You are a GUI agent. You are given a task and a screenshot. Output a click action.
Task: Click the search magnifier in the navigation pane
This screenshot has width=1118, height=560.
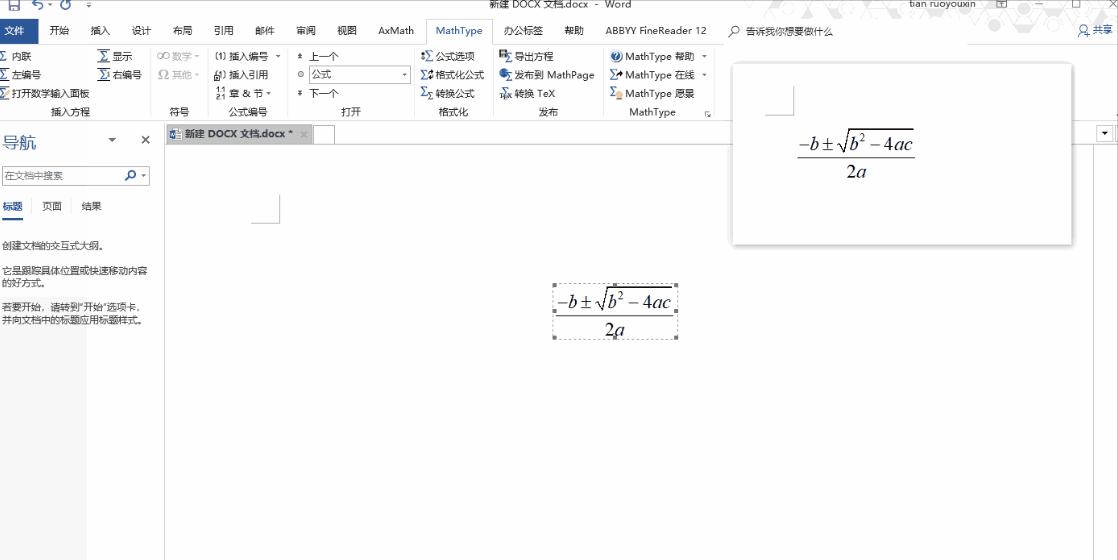tap(130, 175)
